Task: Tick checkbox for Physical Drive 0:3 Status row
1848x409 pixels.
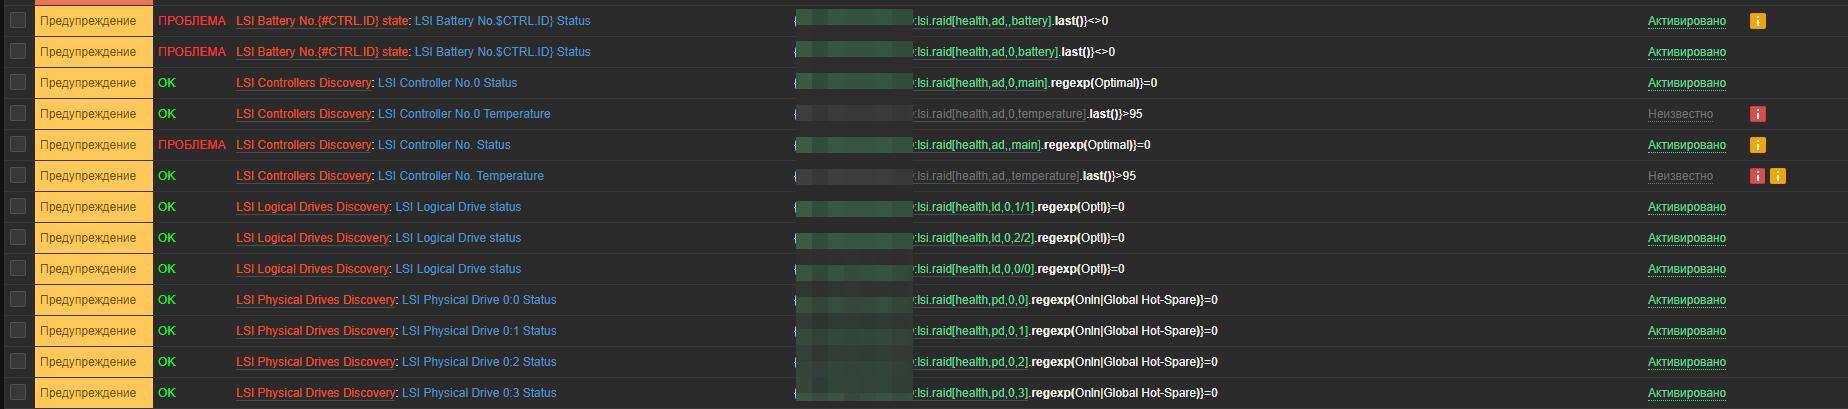Action: pyautogui.click(x=18, y=392)
